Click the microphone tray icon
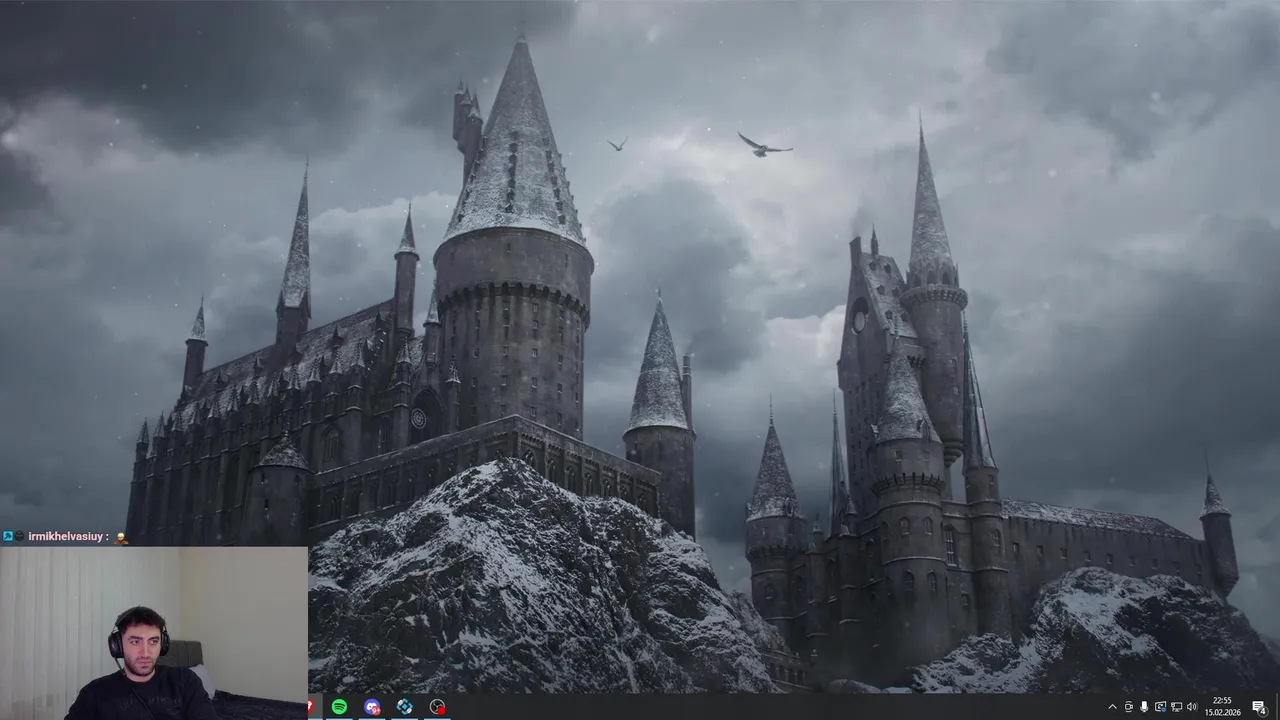The width and height of the screenshot is (1280, 720). click(1144, 707)
